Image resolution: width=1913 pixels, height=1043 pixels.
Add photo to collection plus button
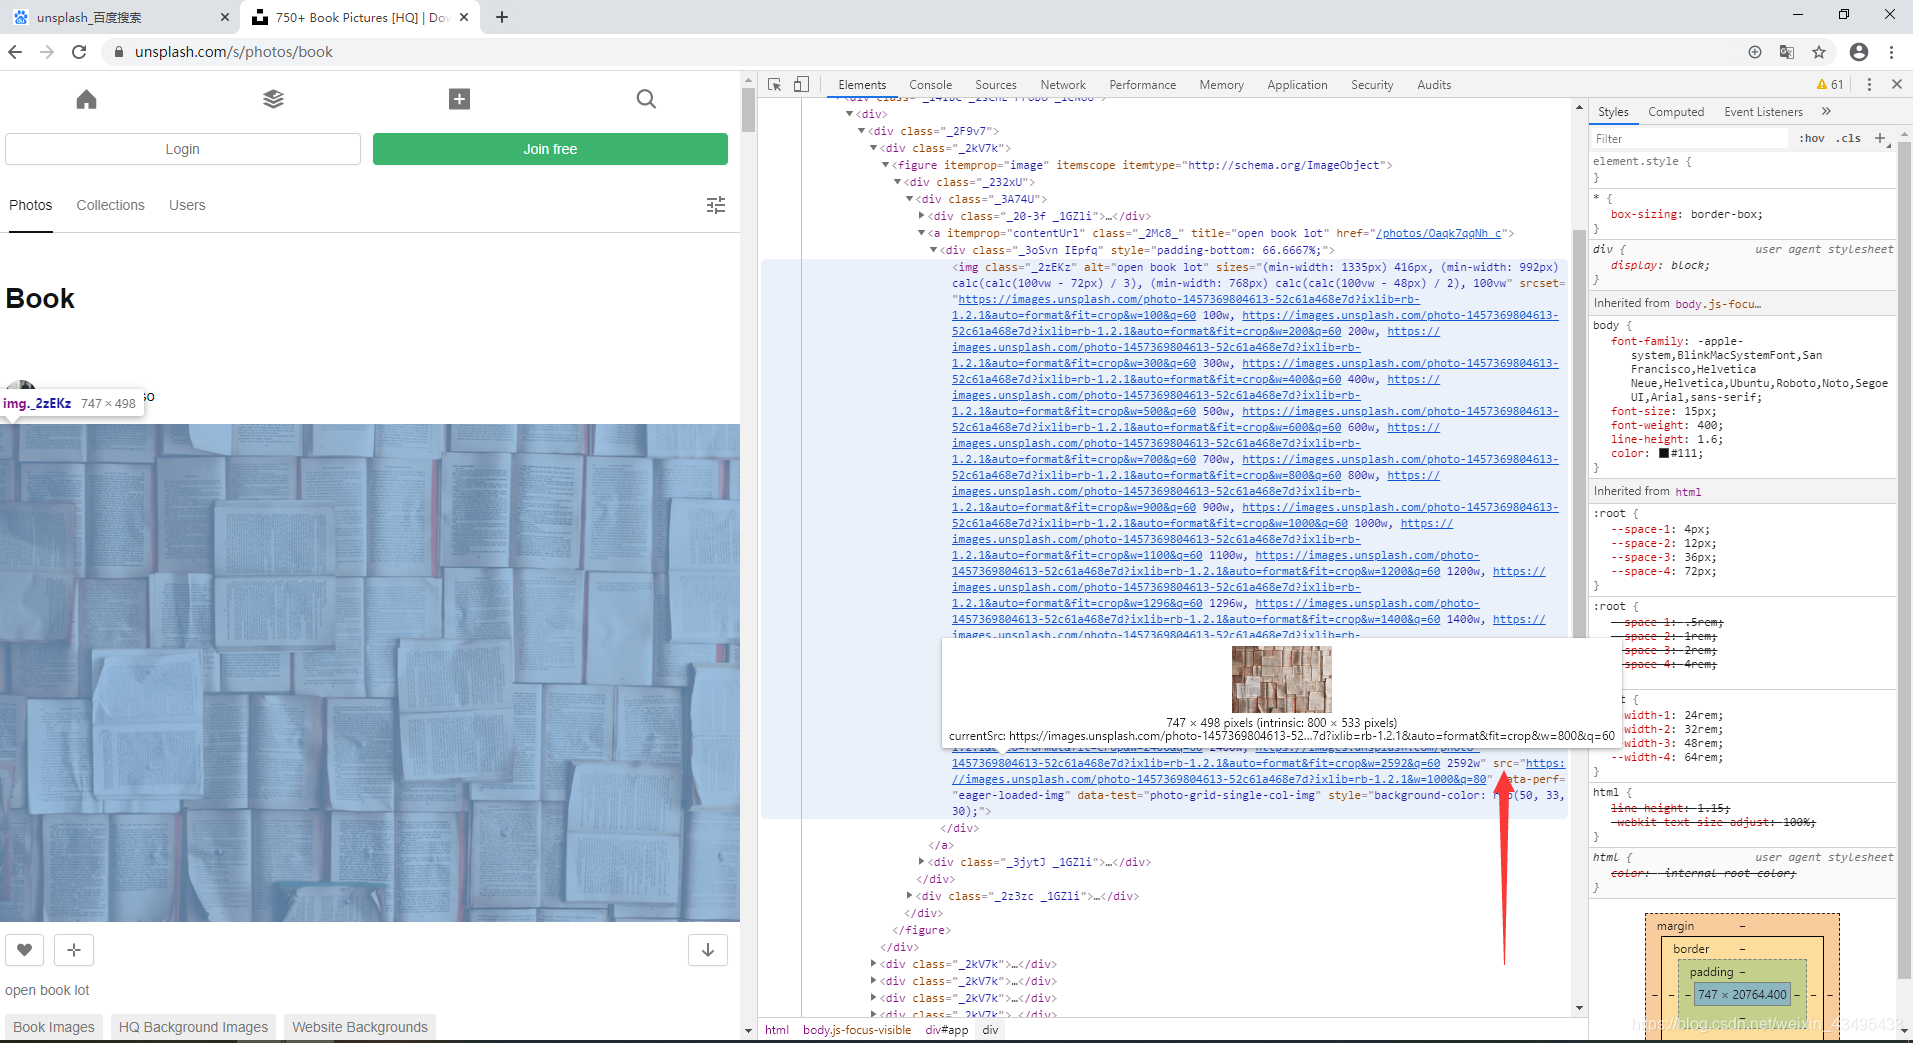pyautogui.click(x=74, y=950)
